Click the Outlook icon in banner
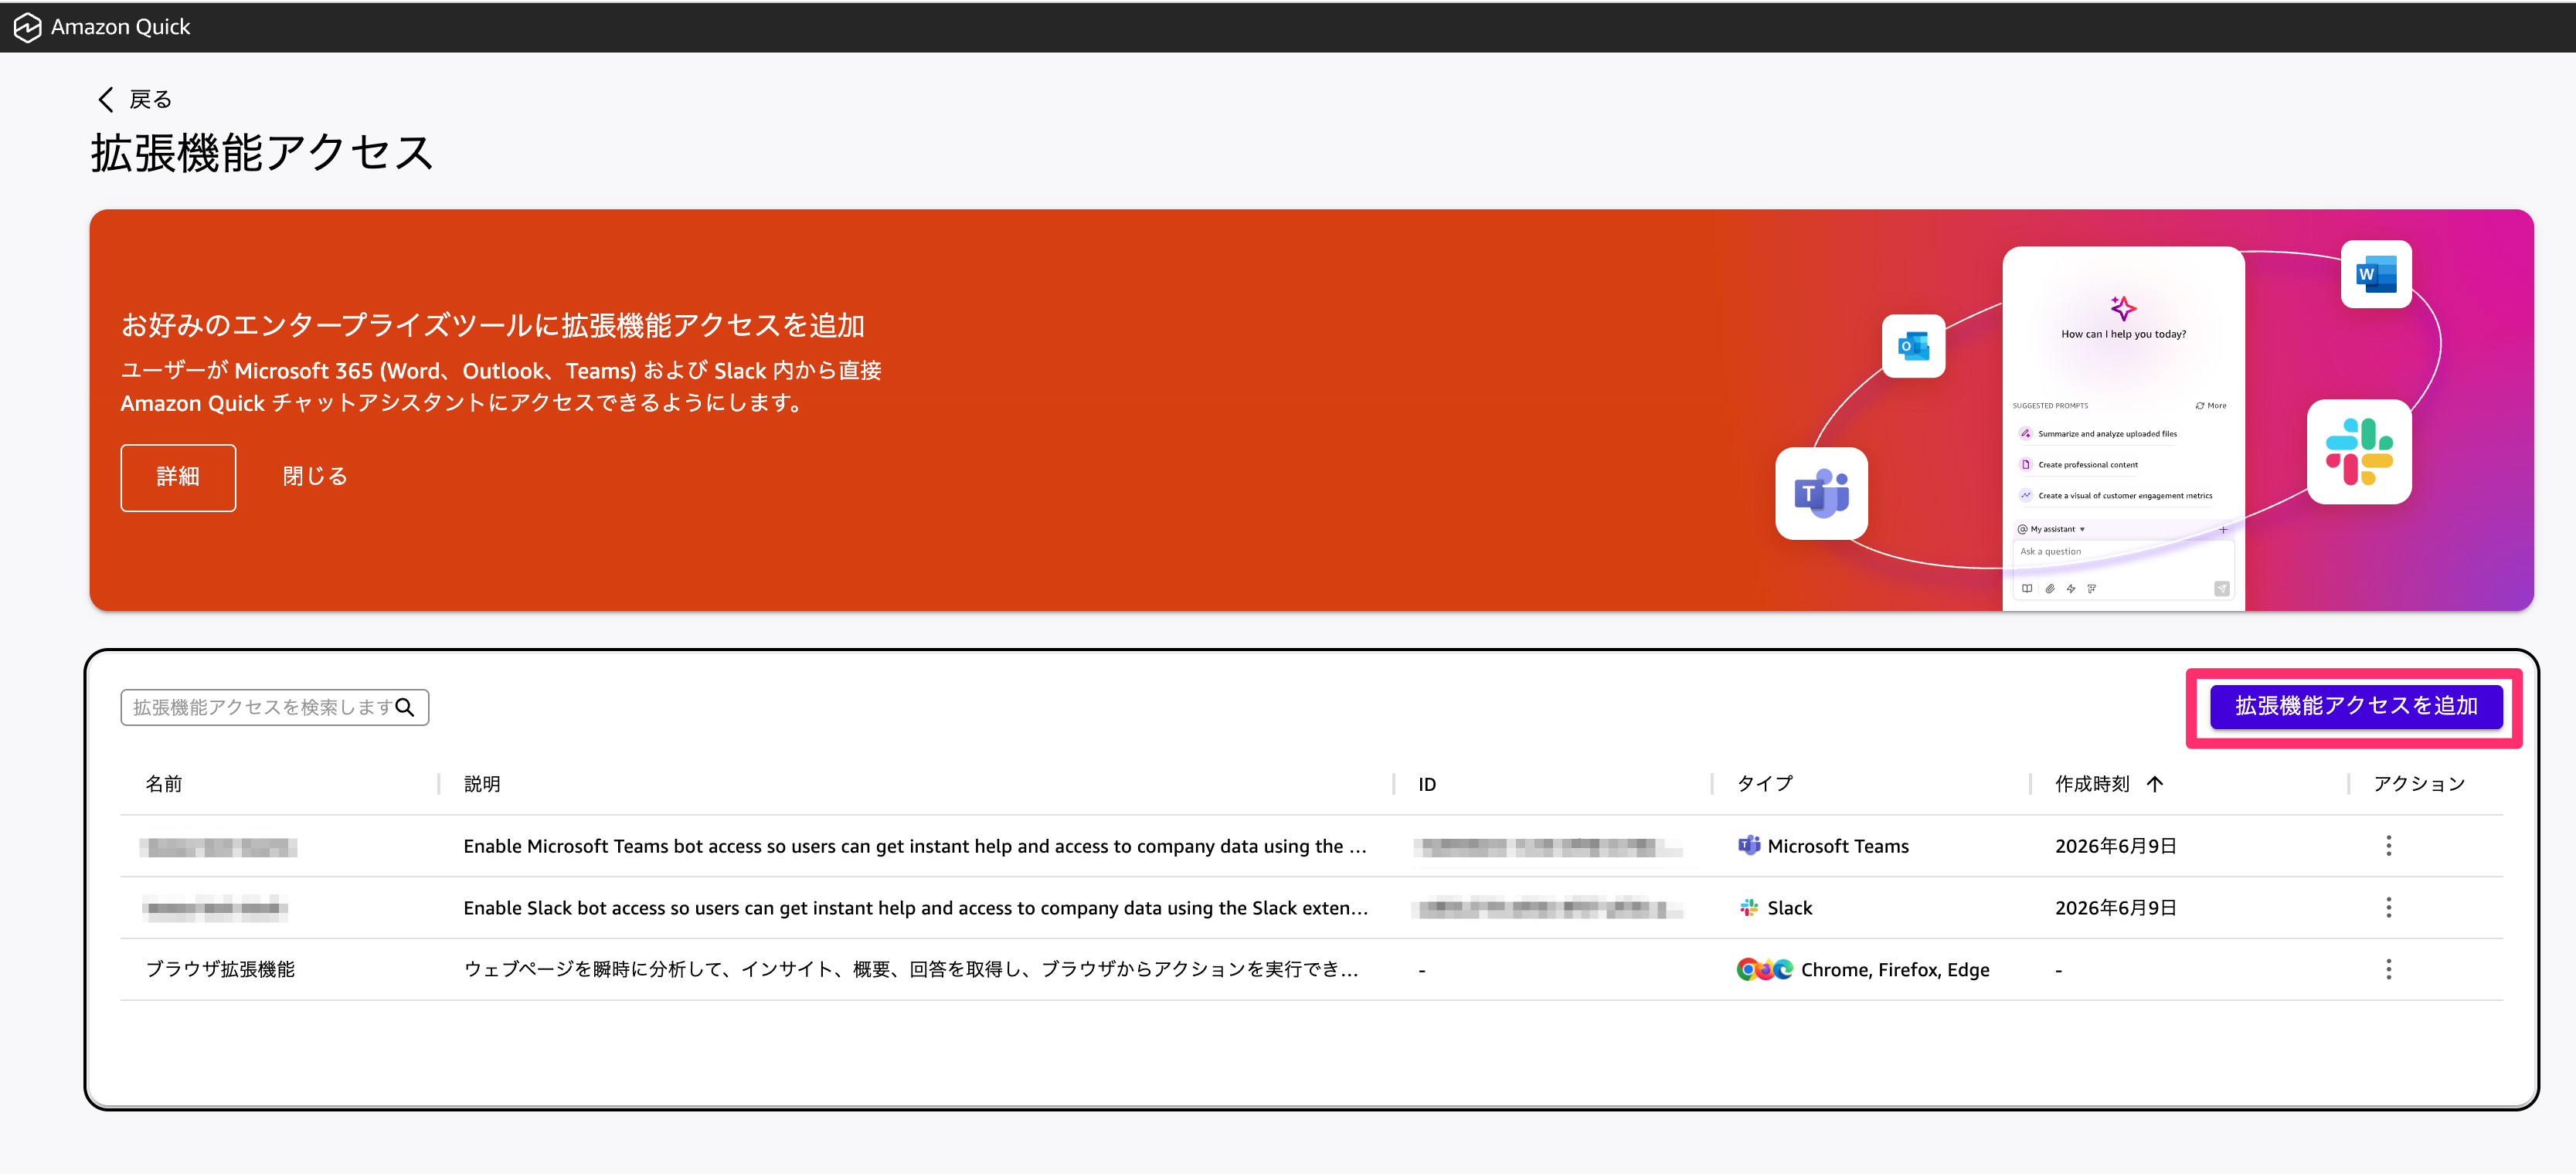Image resolution: width=2576 pixels, height=1174 pixels. pos(1913,346)
